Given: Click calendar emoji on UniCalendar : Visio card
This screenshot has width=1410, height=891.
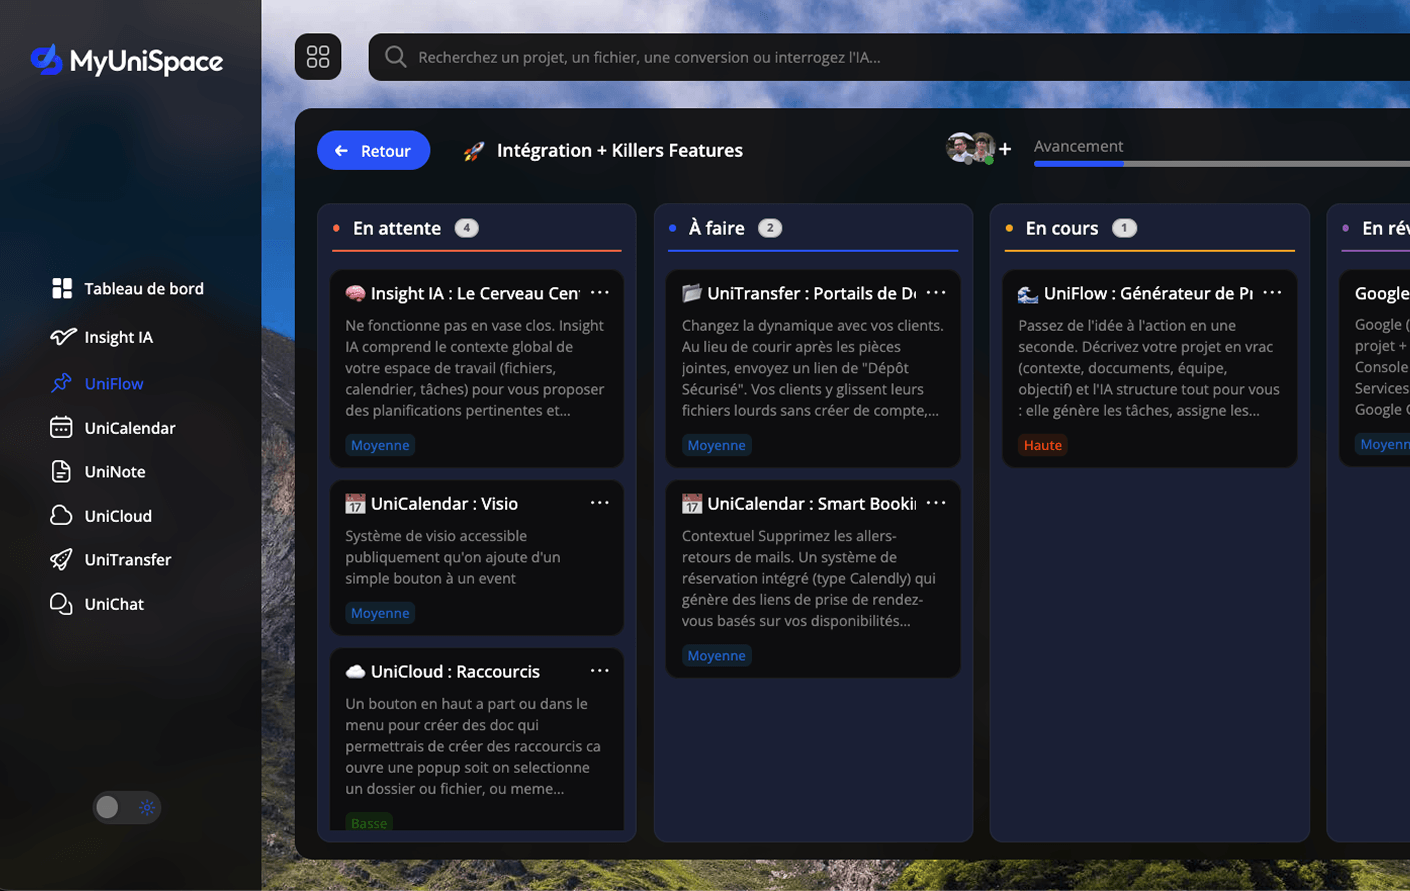Looking at the screenshot, I should click(x=355, y=503).
